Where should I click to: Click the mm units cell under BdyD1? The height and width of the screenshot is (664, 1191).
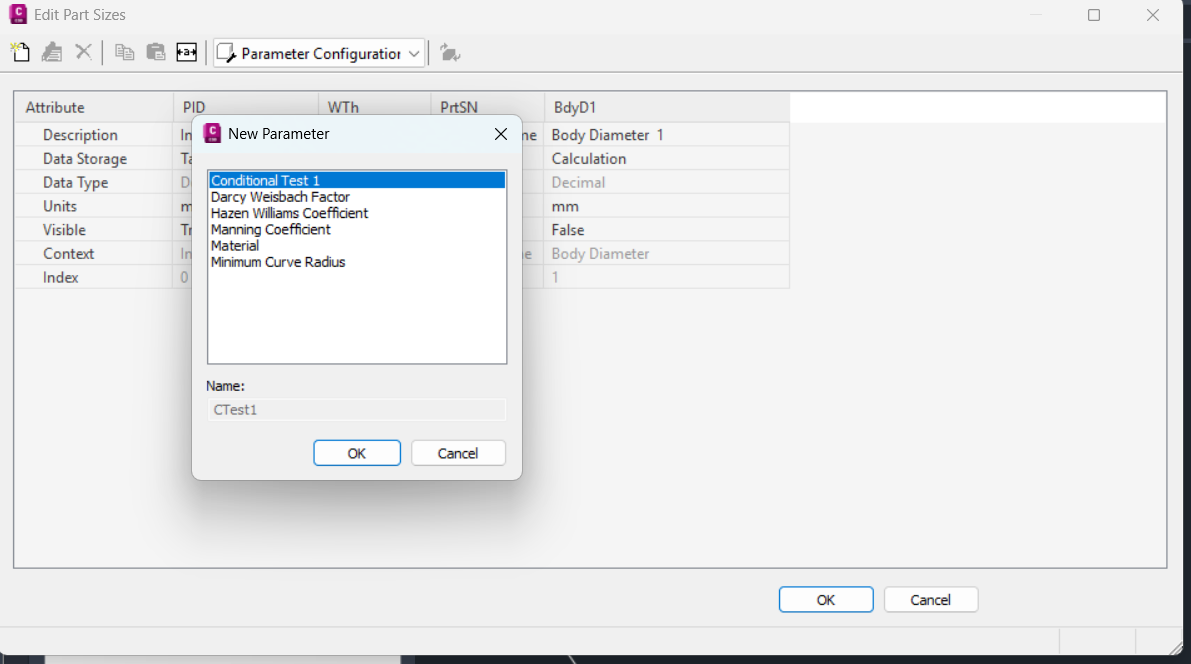[667, 206]
